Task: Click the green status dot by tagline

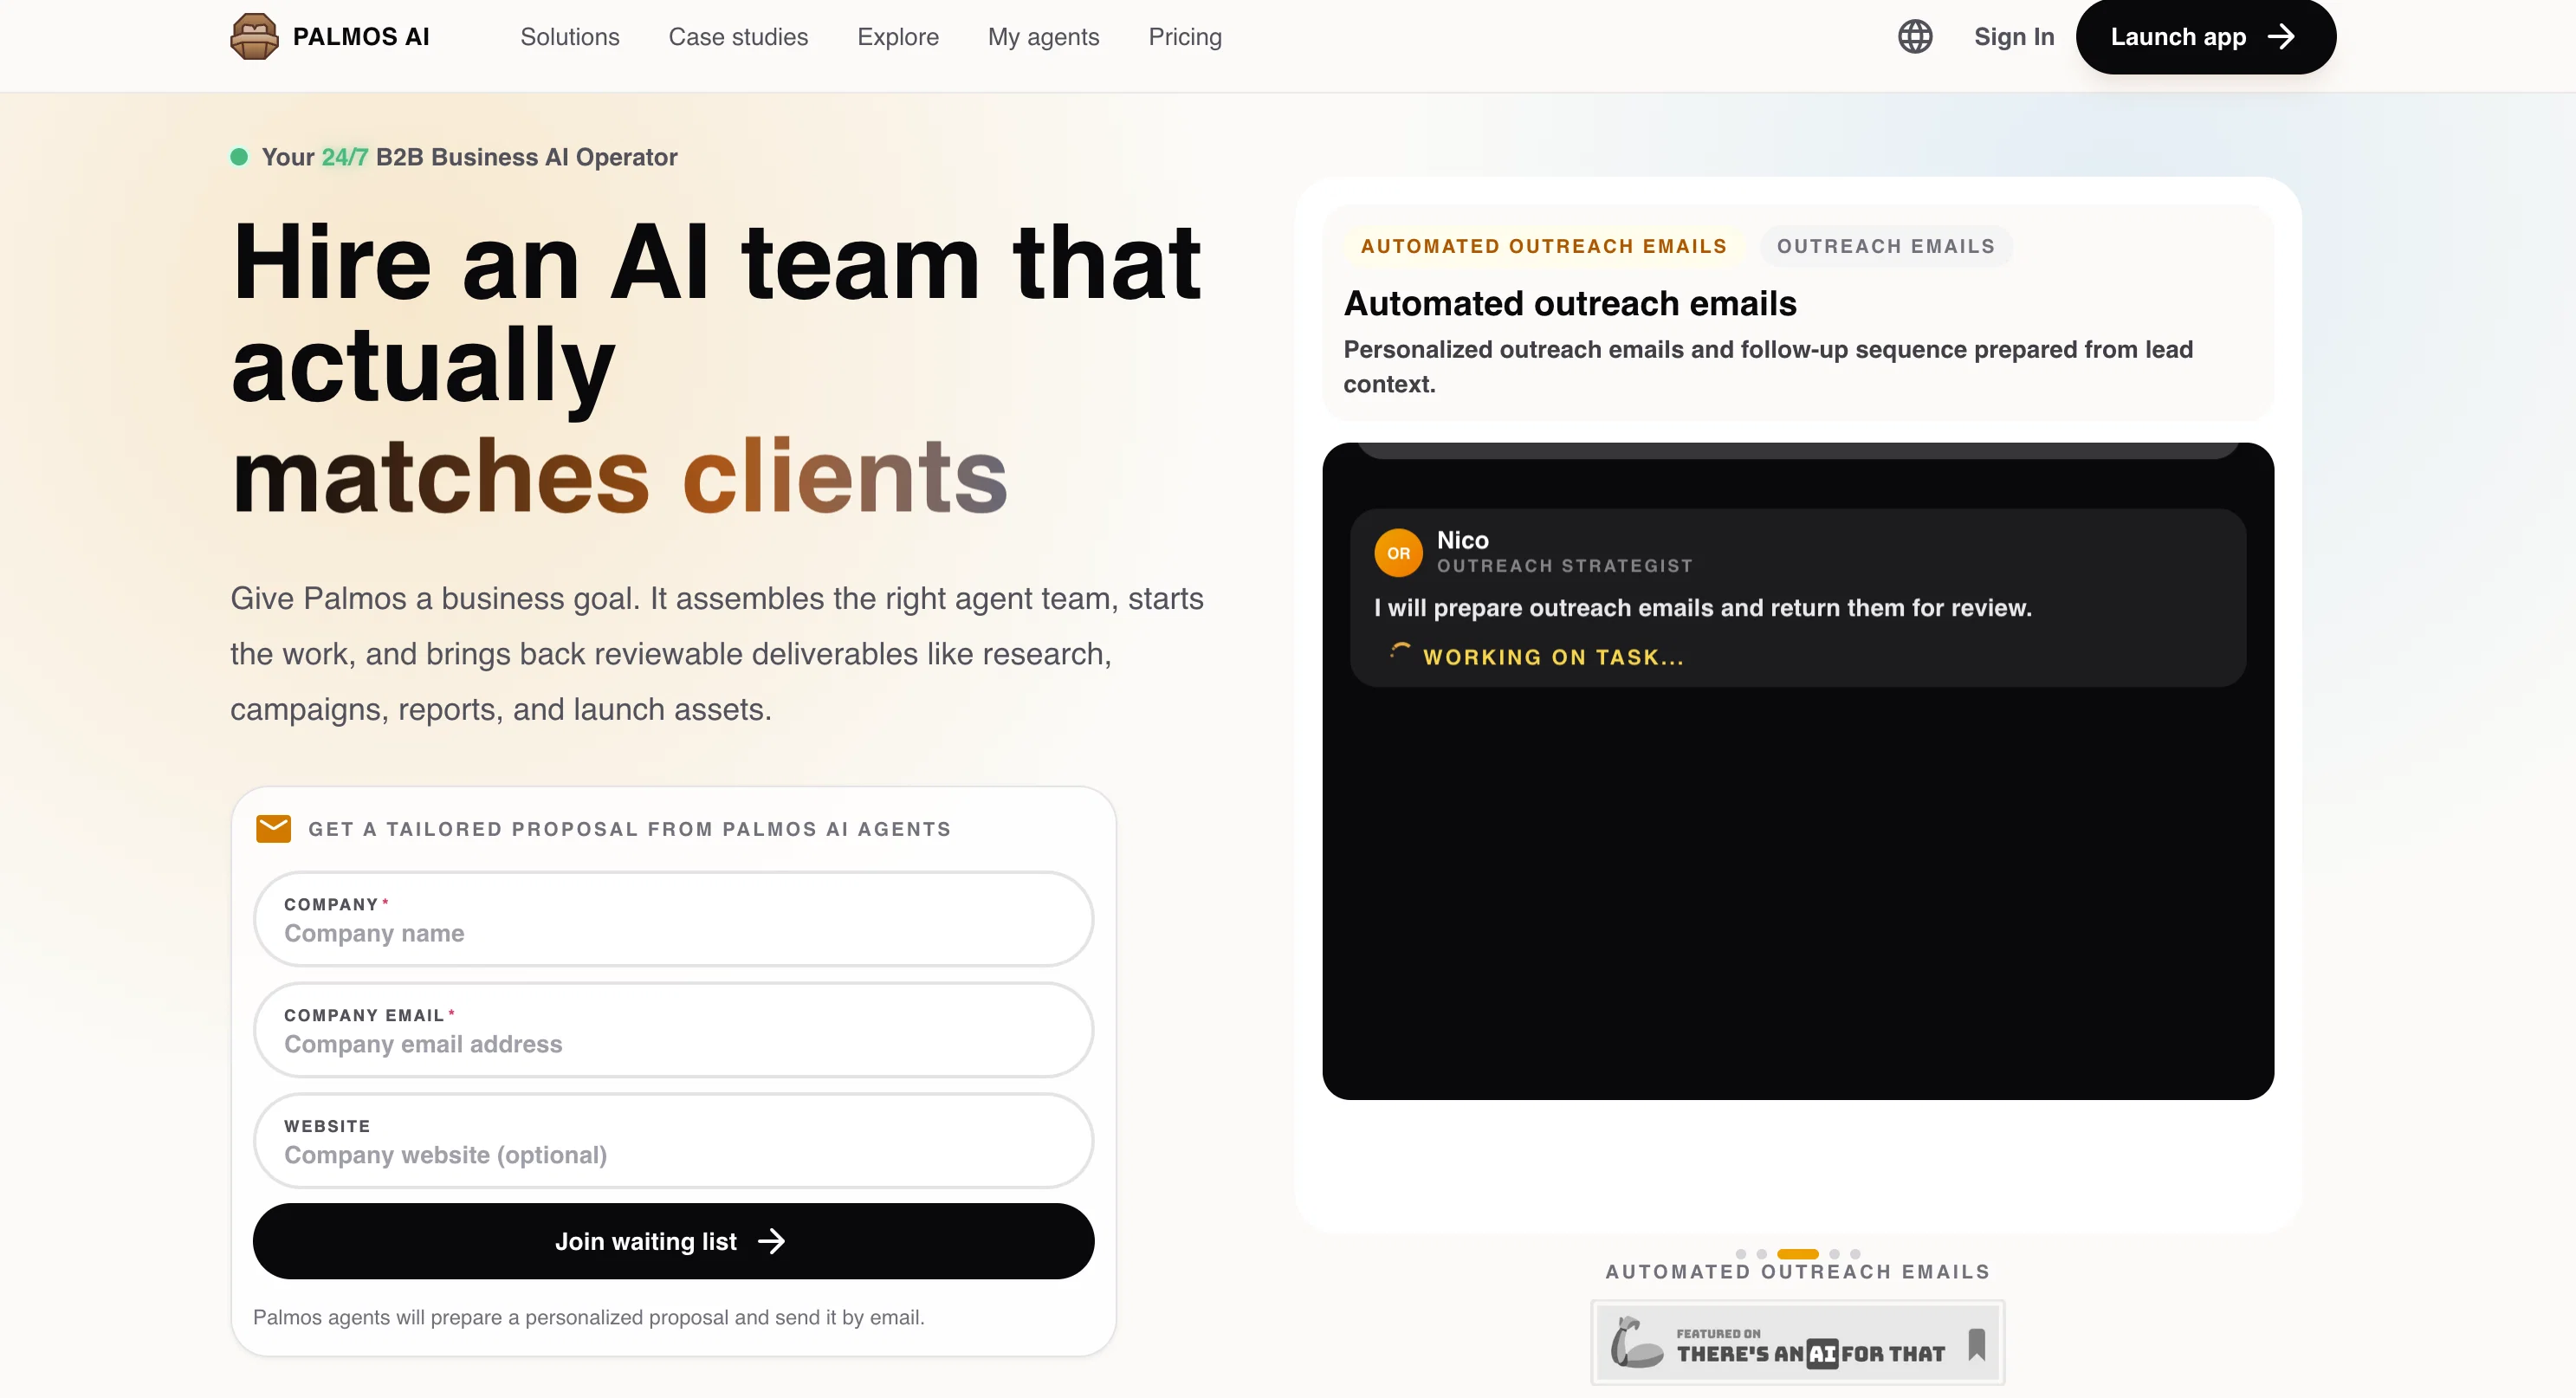Action: click(x=239, y=157)
